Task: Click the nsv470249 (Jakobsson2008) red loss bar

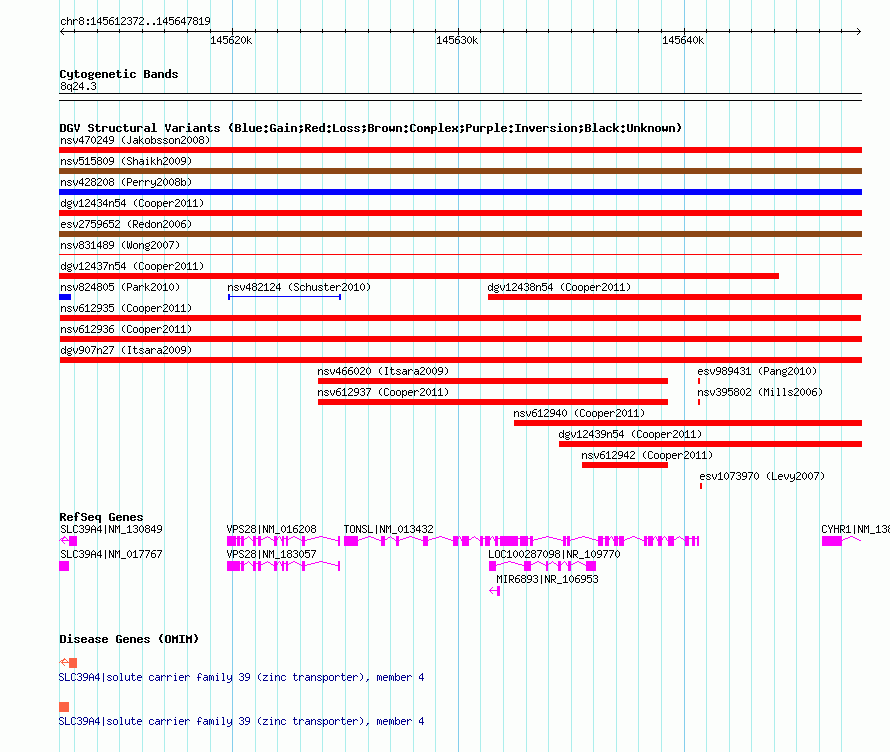Action: [460, 150]
